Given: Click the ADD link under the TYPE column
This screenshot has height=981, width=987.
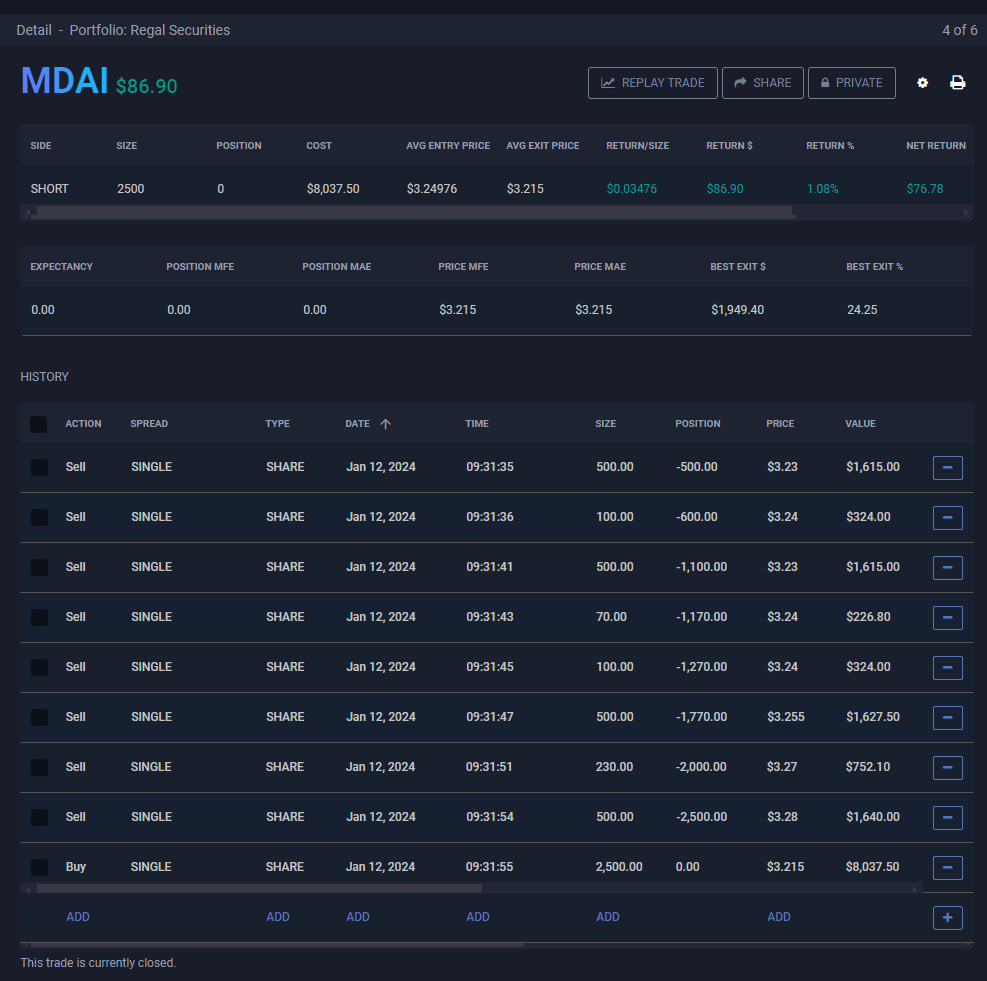Looking at the screenshot, I should (278, 917).
